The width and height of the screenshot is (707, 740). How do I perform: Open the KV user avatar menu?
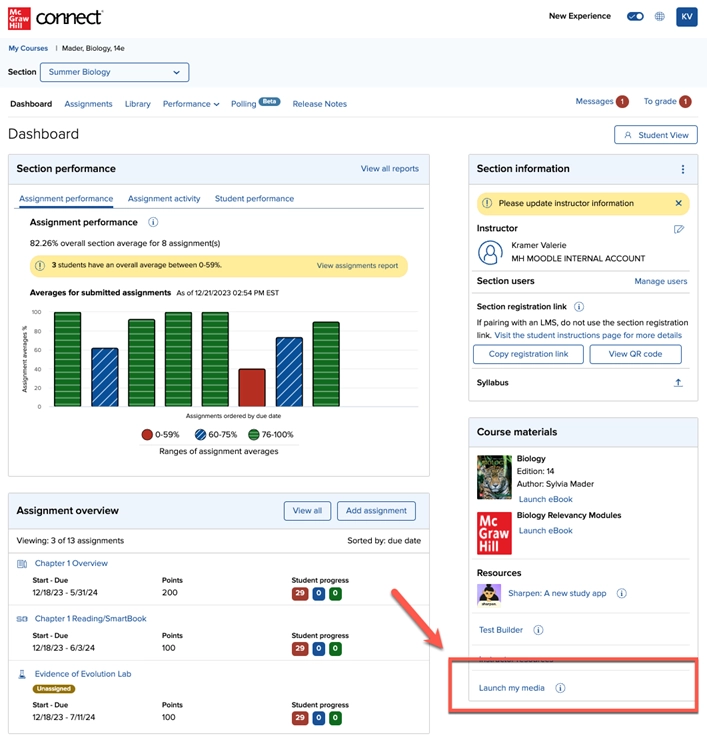[x=687, y=17]
